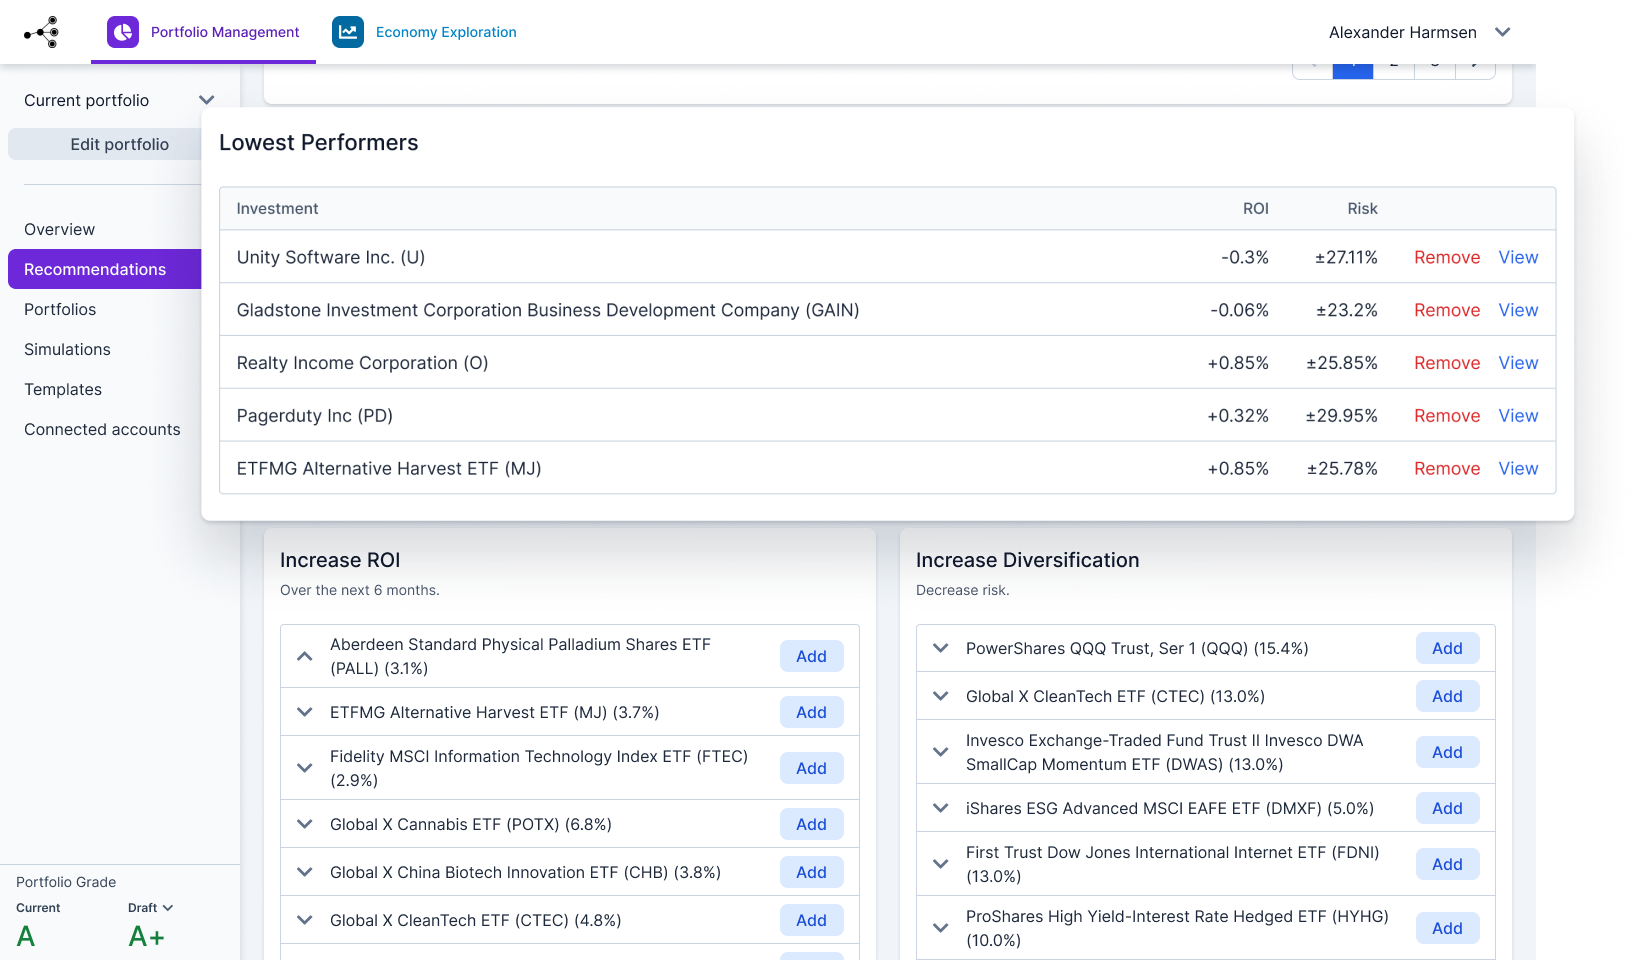Image resolution: width=1643 pixels, height=960 pixels.
Task: Open the Portfolio Management tab
Action: coord(203,32)
